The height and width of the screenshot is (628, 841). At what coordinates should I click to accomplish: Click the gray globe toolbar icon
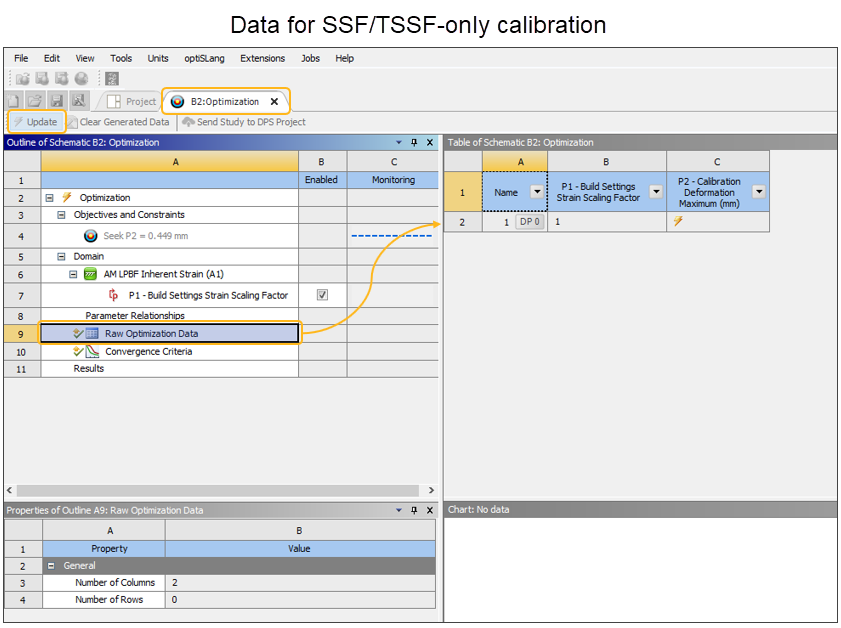pos(82,79)
